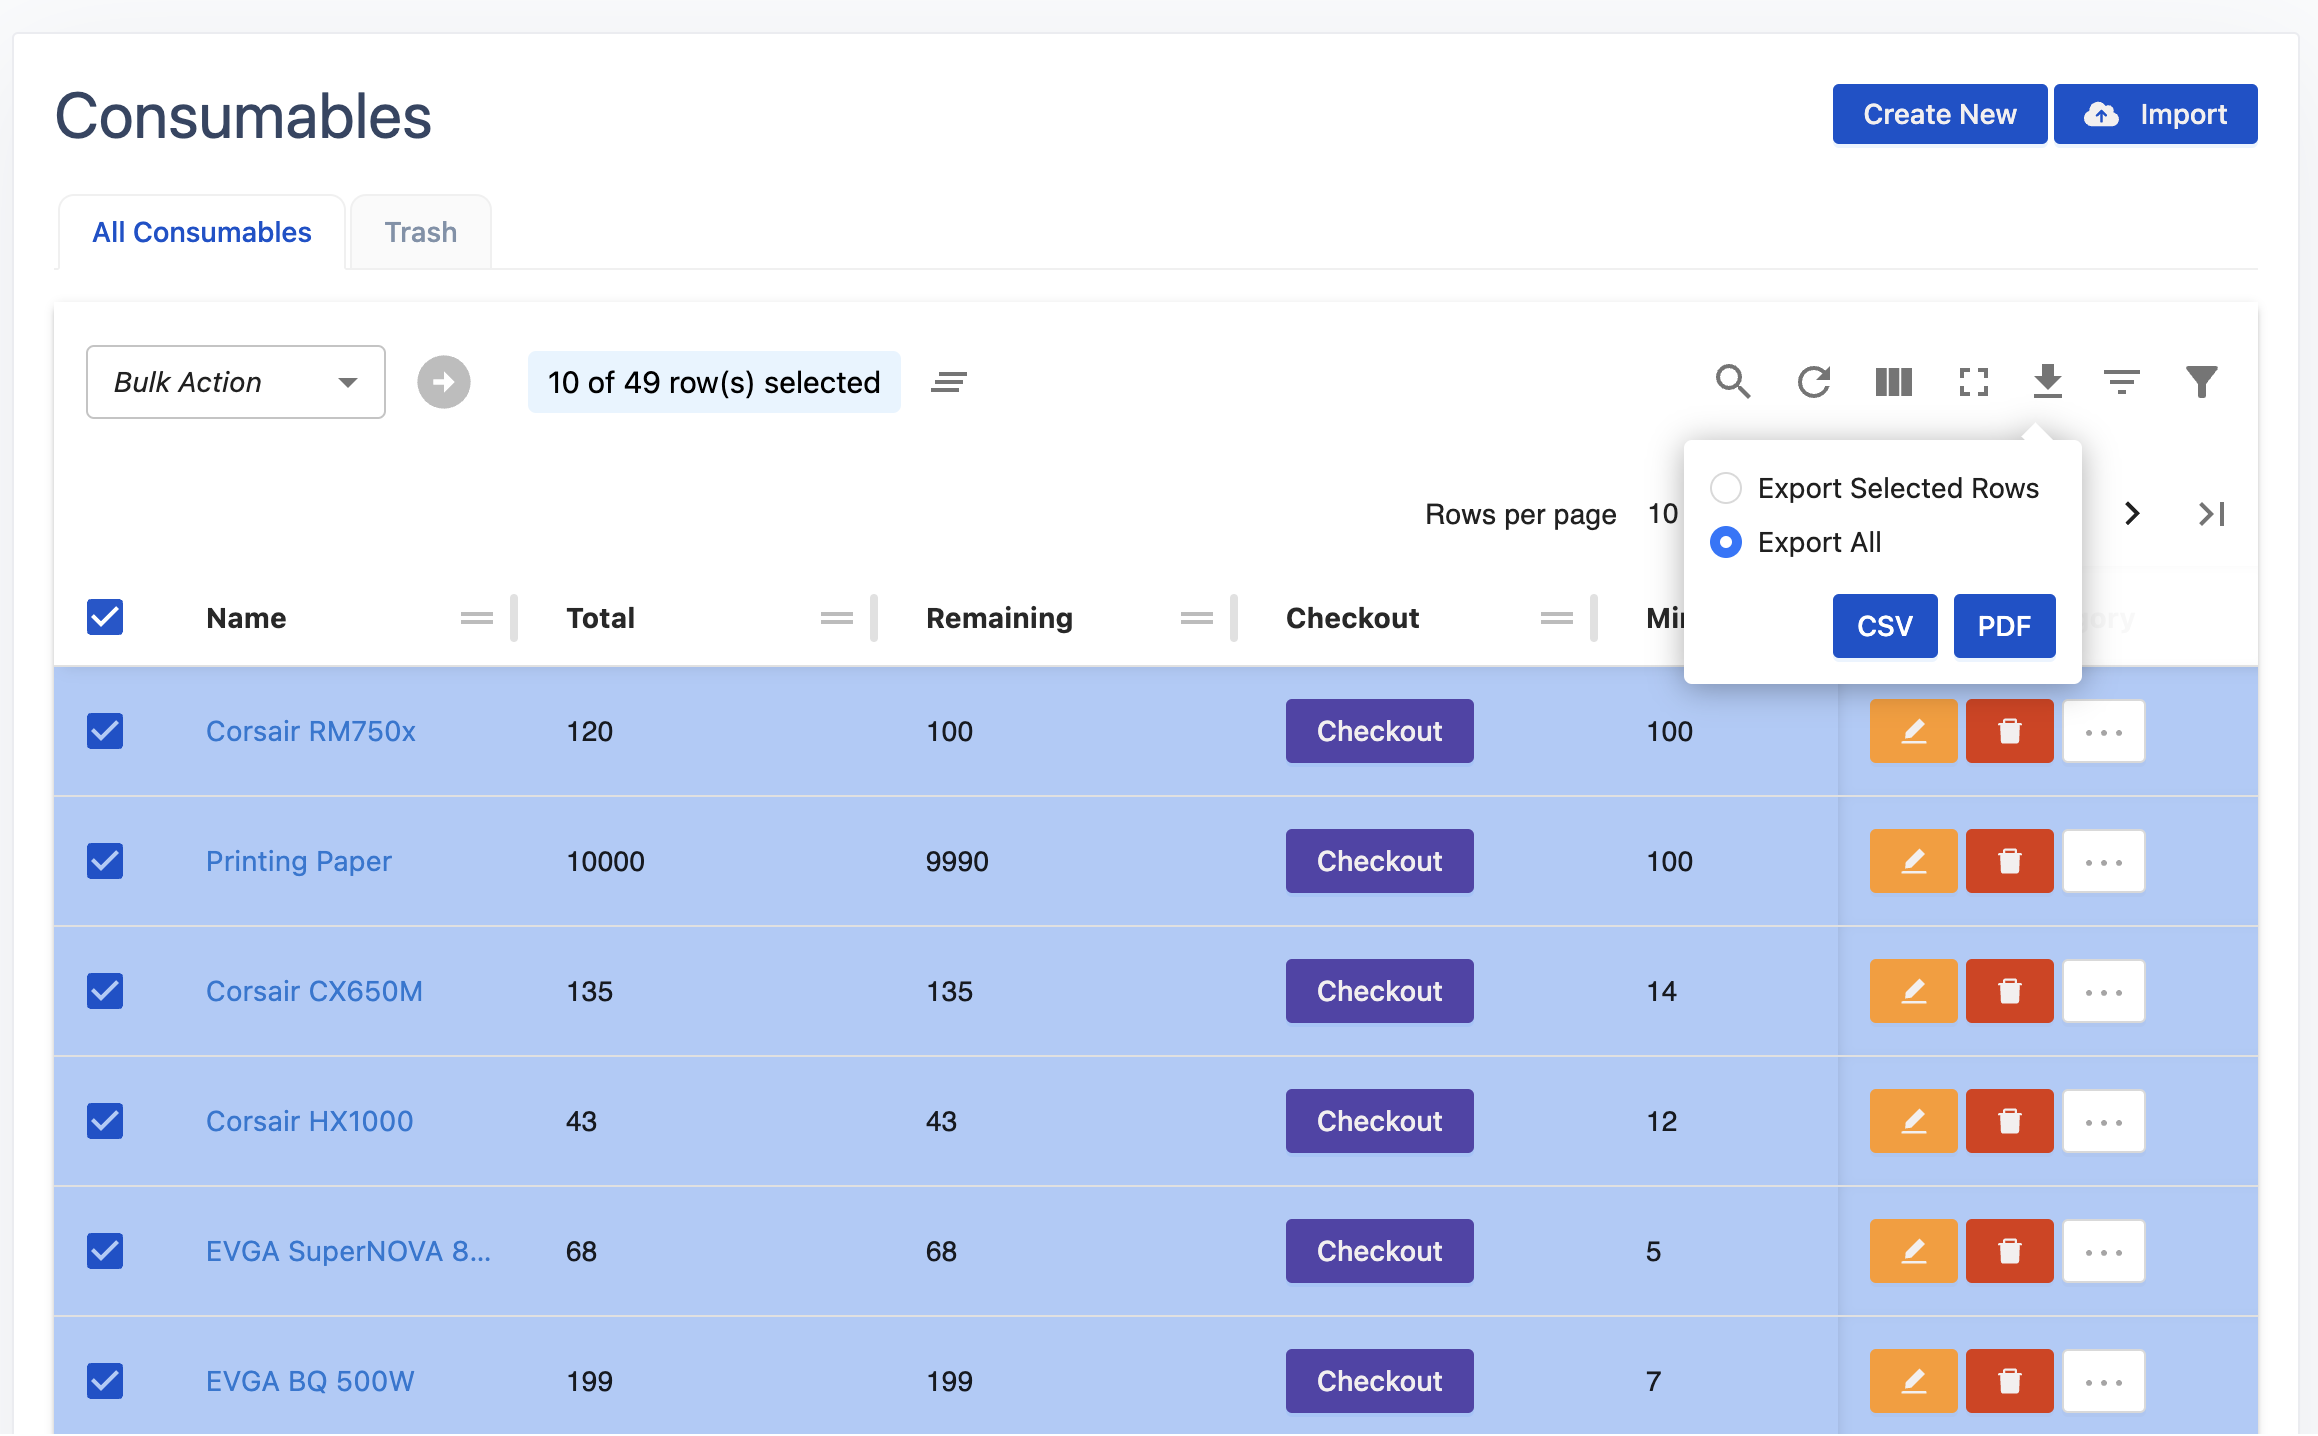Image resolution: width=2318 pixels, height=1436 pixels.
Task: Click the Checkout column drag handle
Action: [1557, 618]
